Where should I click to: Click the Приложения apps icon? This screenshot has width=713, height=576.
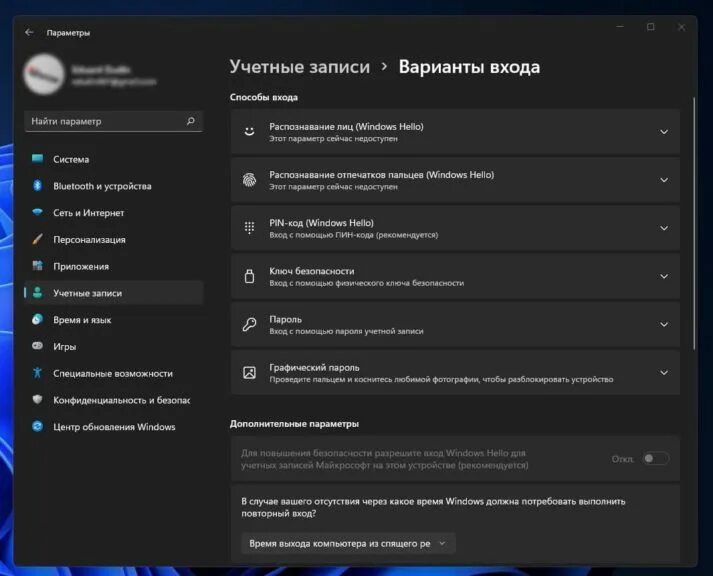tap(38, 266)
